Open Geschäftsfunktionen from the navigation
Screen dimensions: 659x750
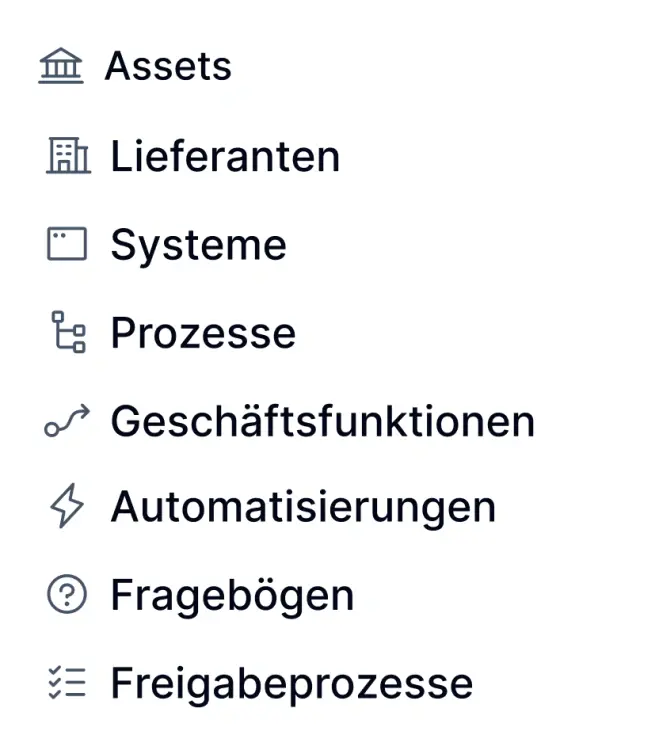click(x=322, y=421)
